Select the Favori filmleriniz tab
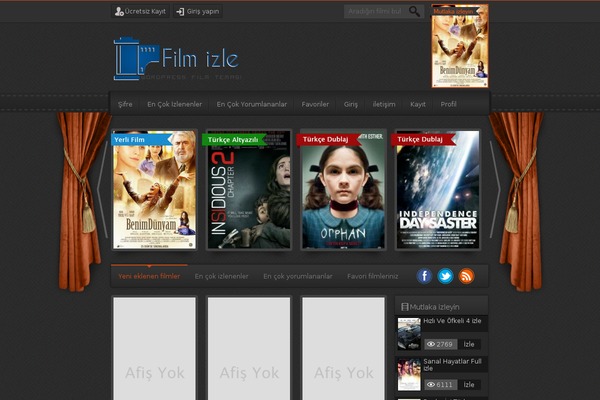The image size is (600, 400). [x=373, y=276]
